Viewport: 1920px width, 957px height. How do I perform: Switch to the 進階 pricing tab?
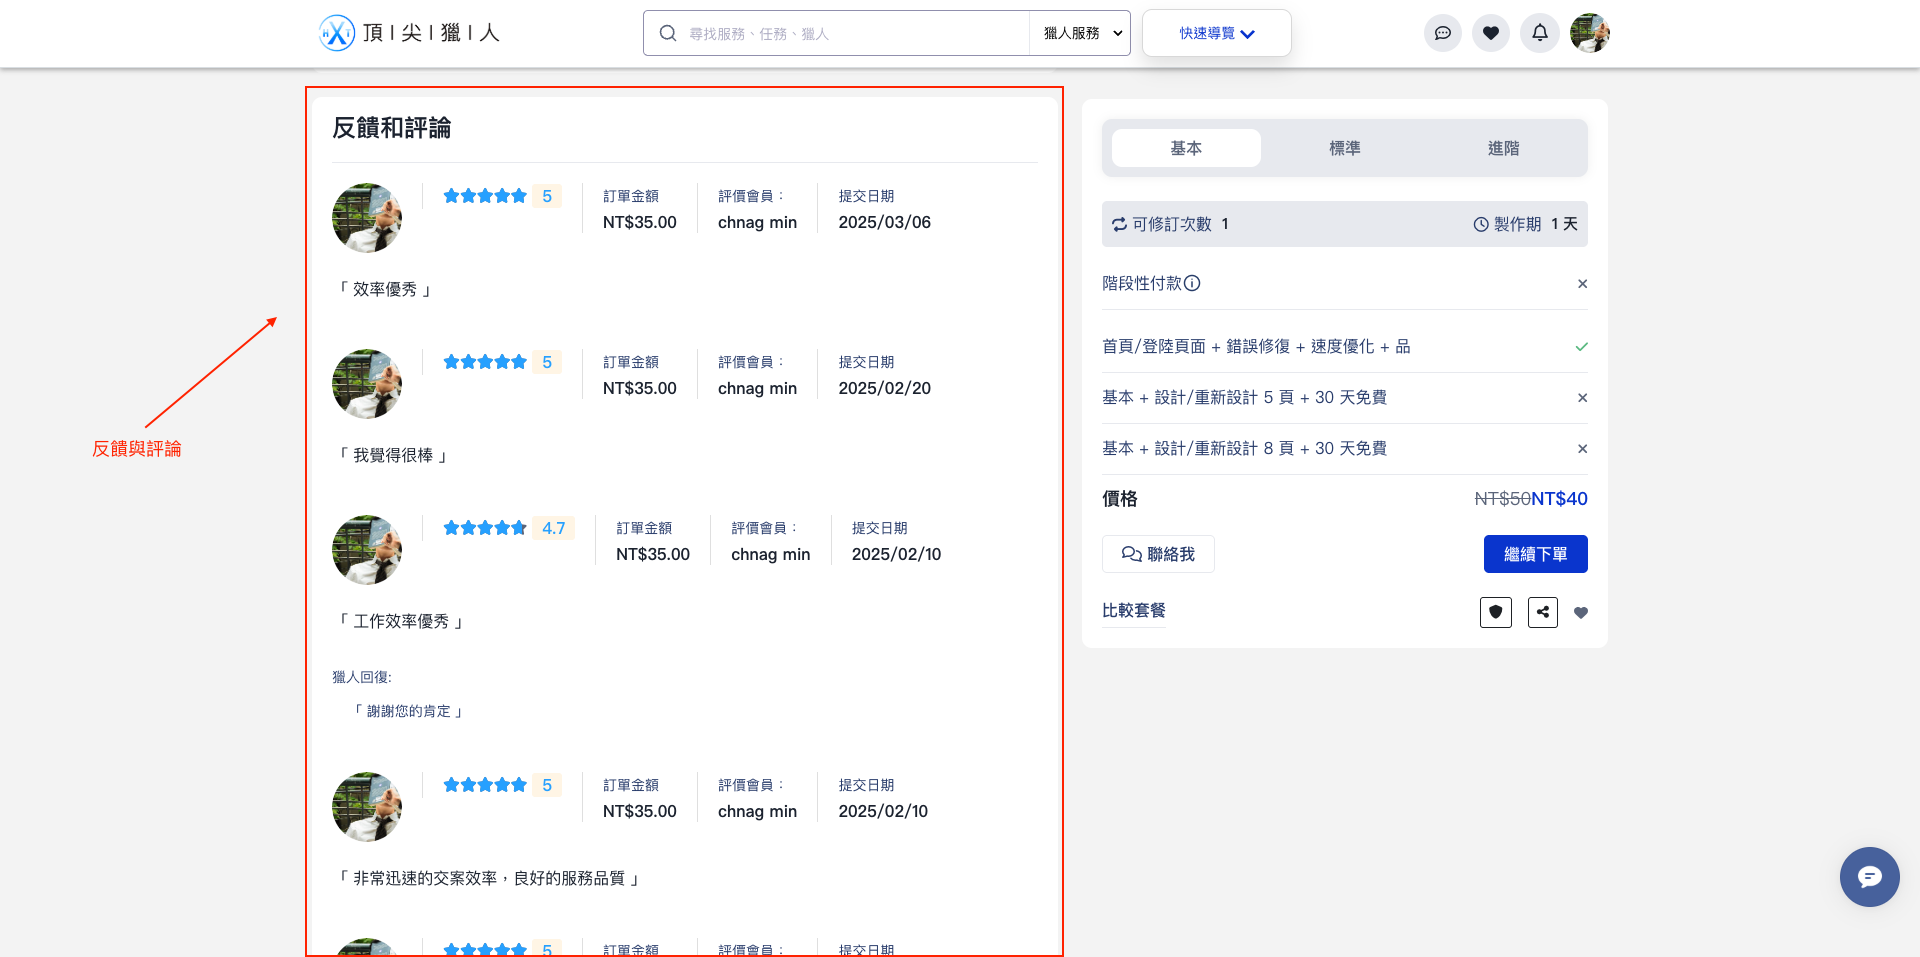pos(1503,147)
